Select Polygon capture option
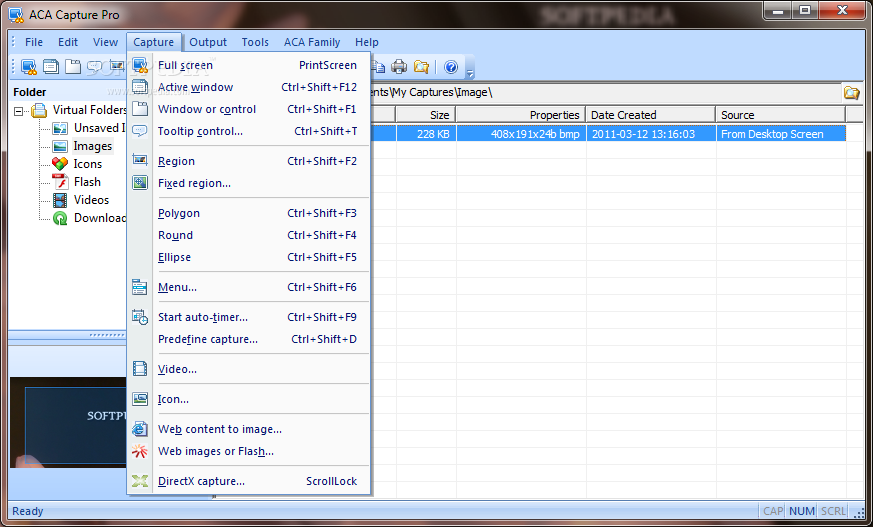873x527 pixels. click(x=249, y=213)
